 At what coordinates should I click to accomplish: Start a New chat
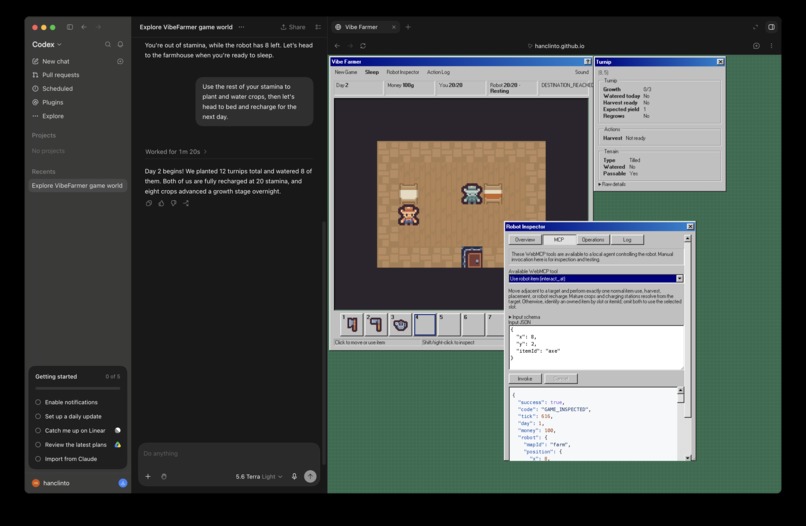click(56, 61)
